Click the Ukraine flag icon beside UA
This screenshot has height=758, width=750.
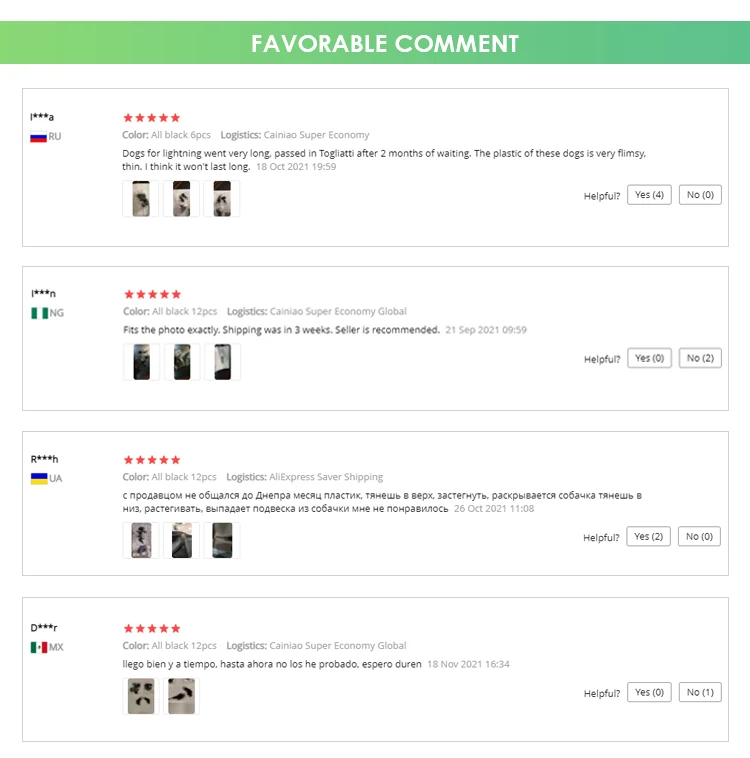click(x=39, y=479)
